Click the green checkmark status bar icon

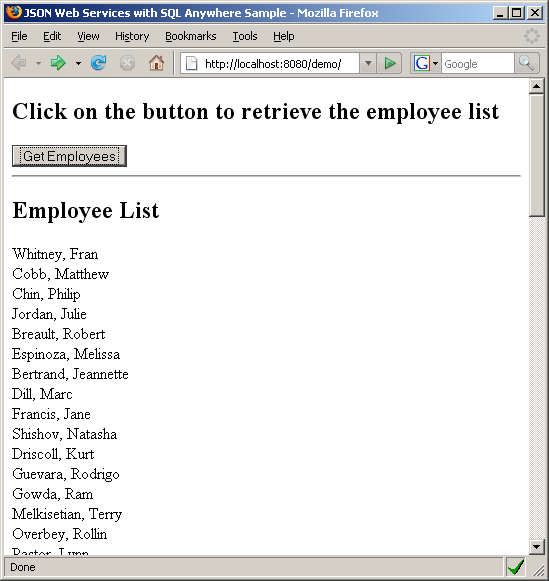point(516,567)
